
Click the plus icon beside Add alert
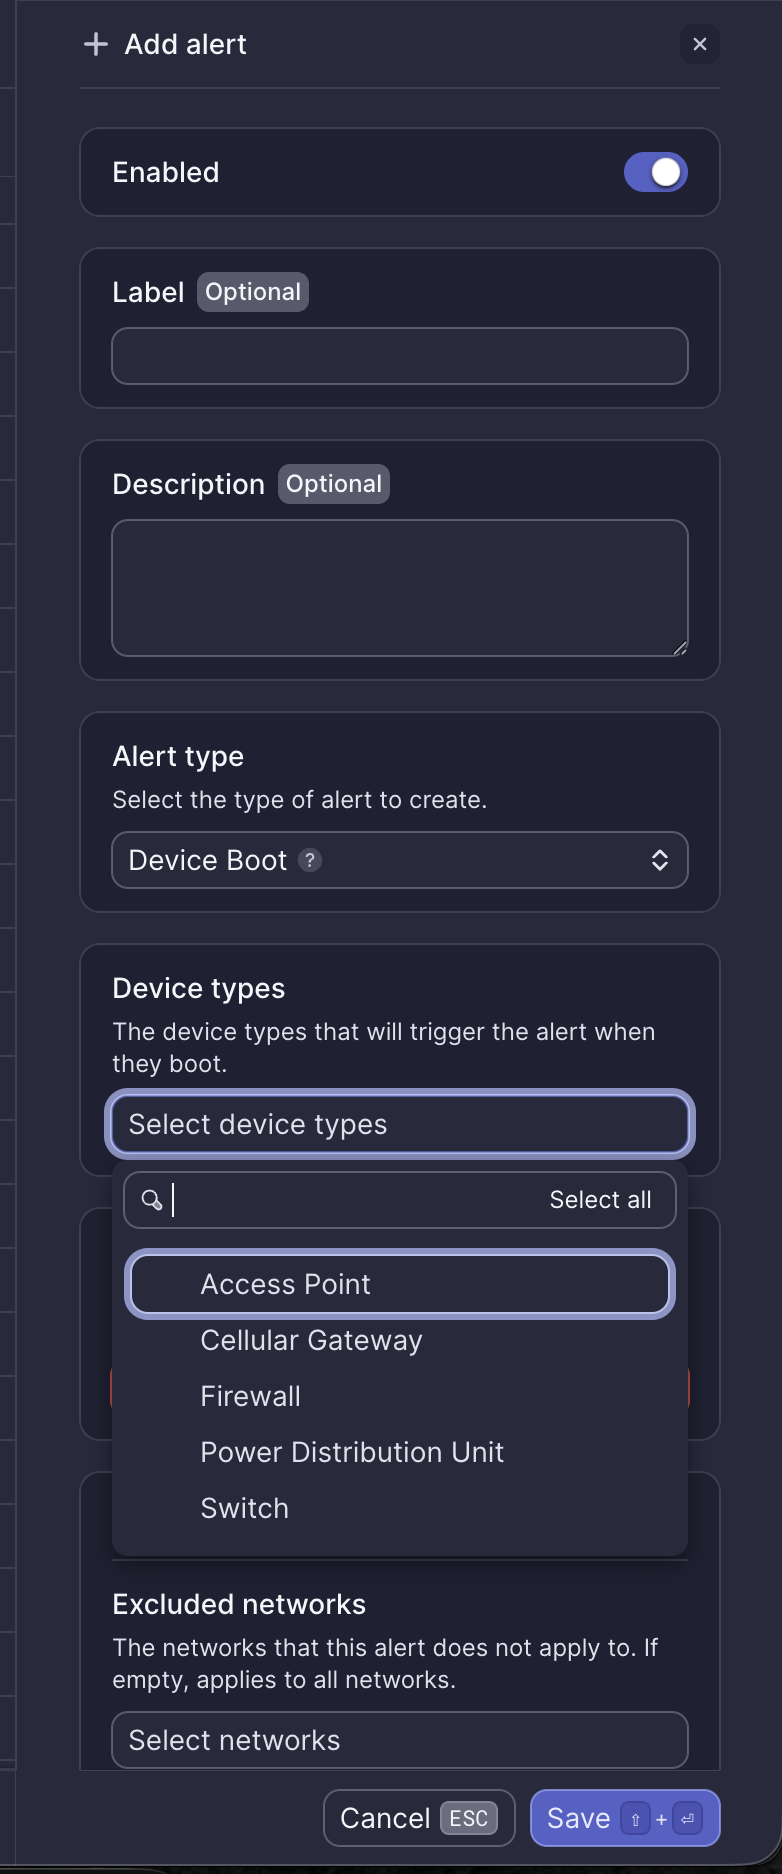point(94,44)
